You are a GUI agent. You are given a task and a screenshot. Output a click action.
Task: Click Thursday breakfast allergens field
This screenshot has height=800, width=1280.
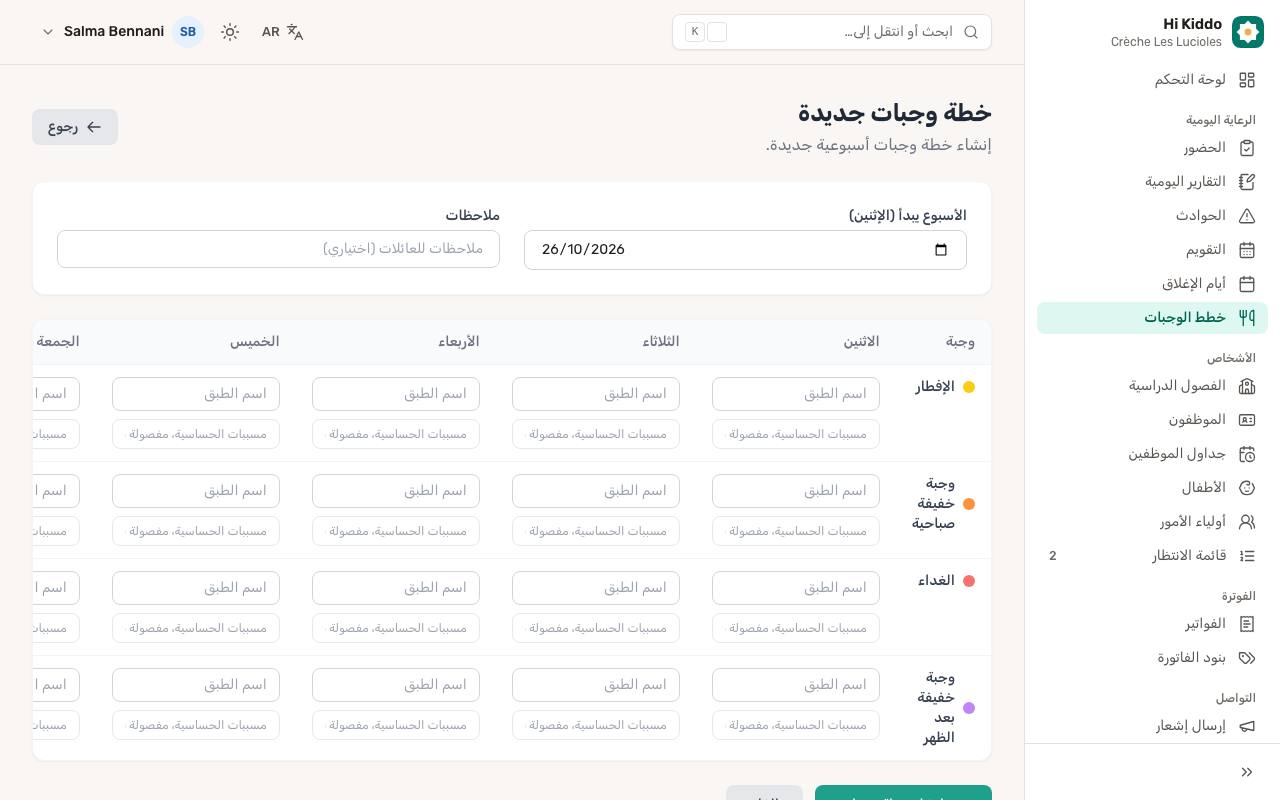(x=196, y=434)
